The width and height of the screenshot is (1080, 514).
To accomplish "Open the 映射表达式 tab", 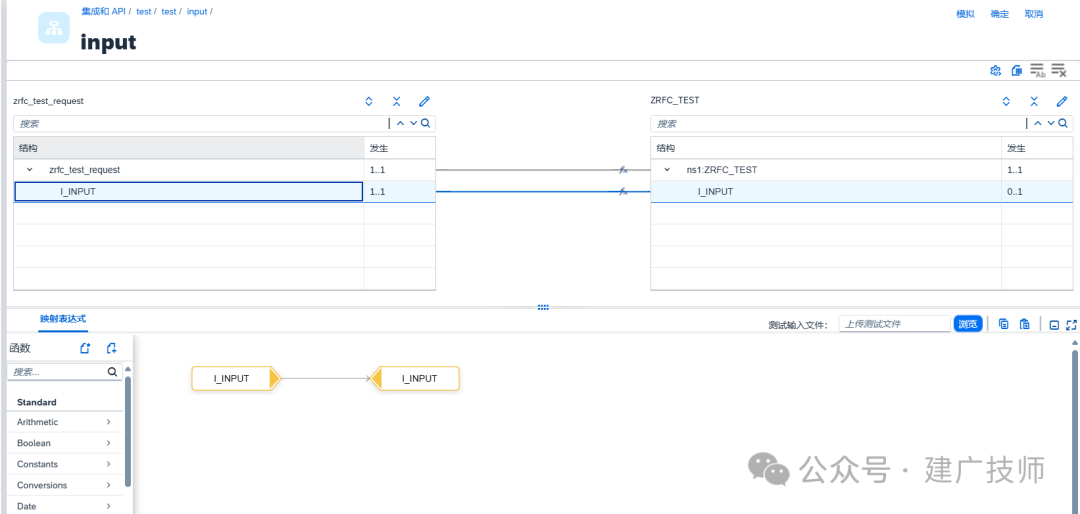I will [x=63, y=319].
